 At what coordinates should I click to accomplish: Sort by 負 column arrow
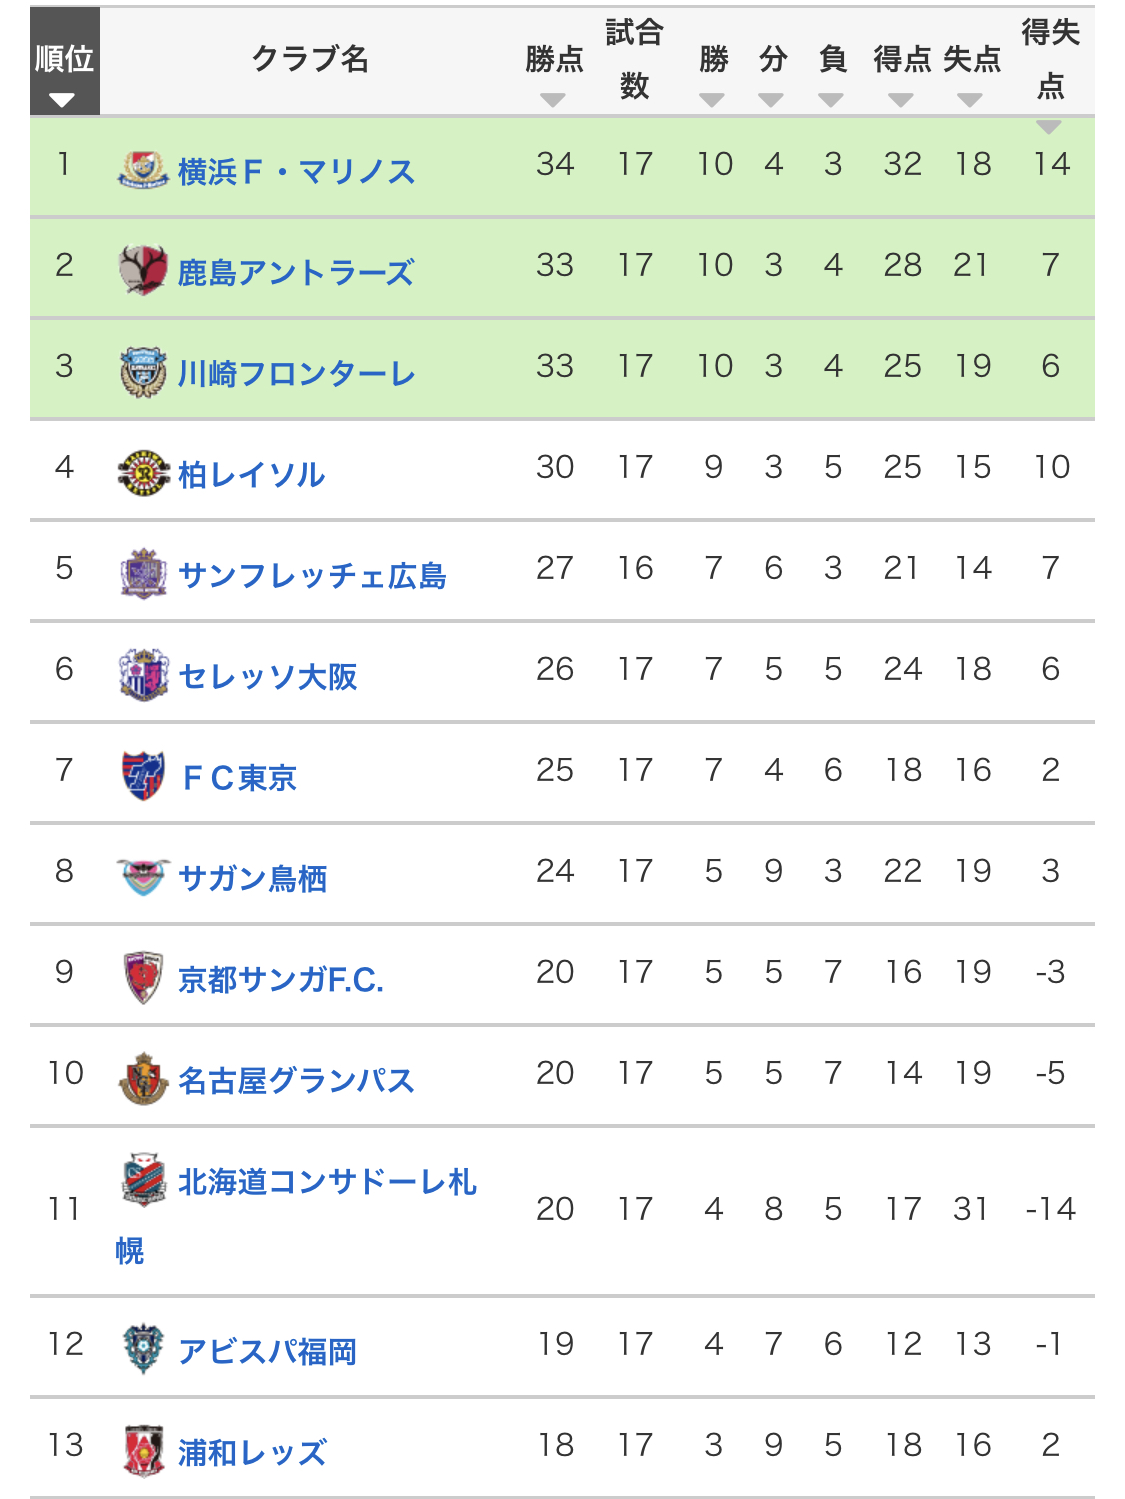(x=831, y=100)
